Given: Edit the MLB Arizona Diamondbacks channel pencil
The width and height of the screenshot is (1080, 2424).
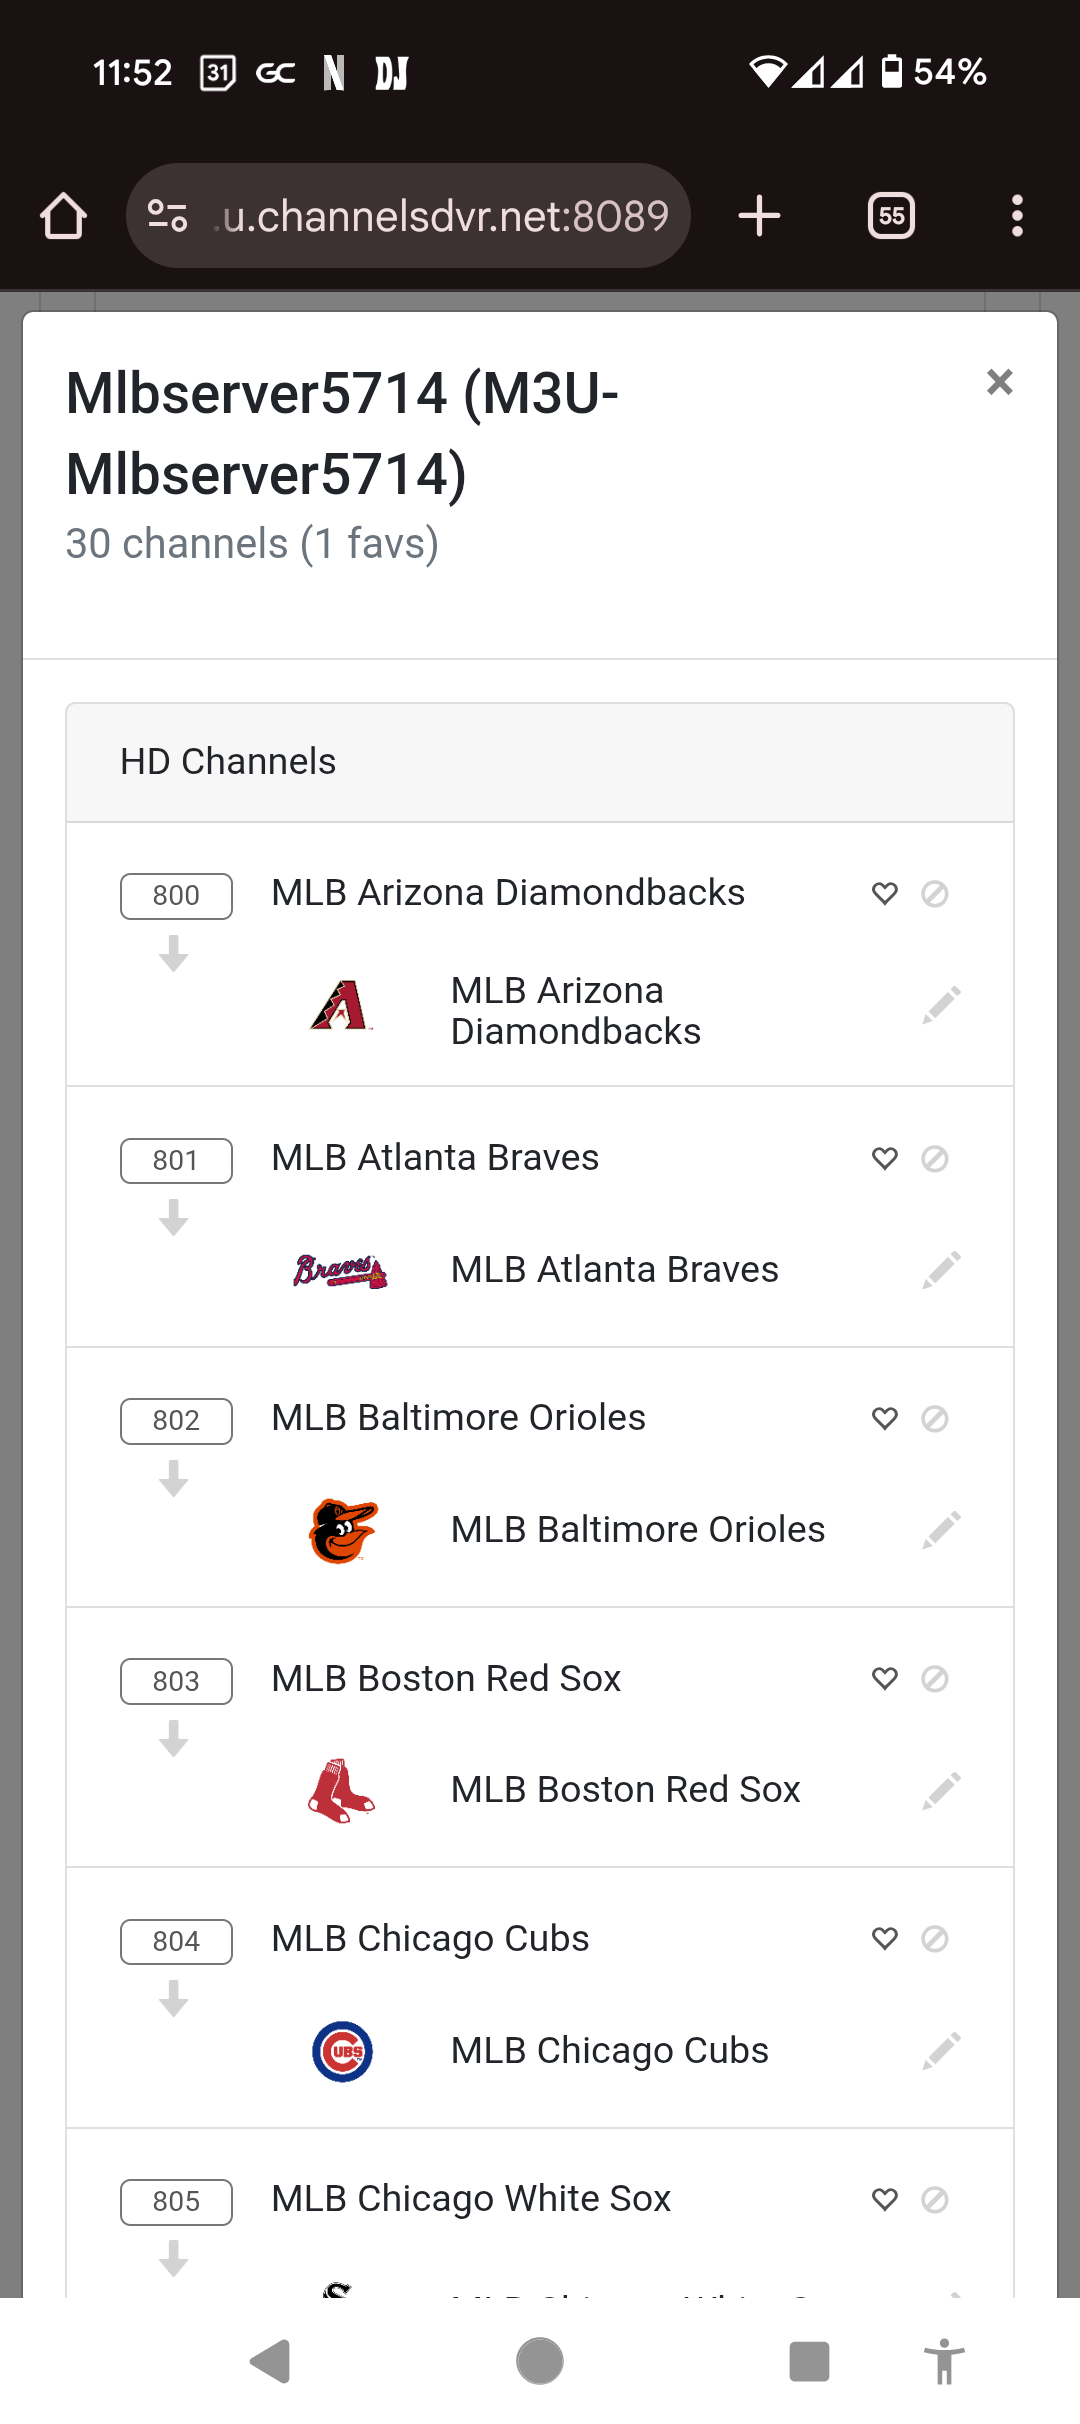Looking at the screenshot, I should [941, 1006].
